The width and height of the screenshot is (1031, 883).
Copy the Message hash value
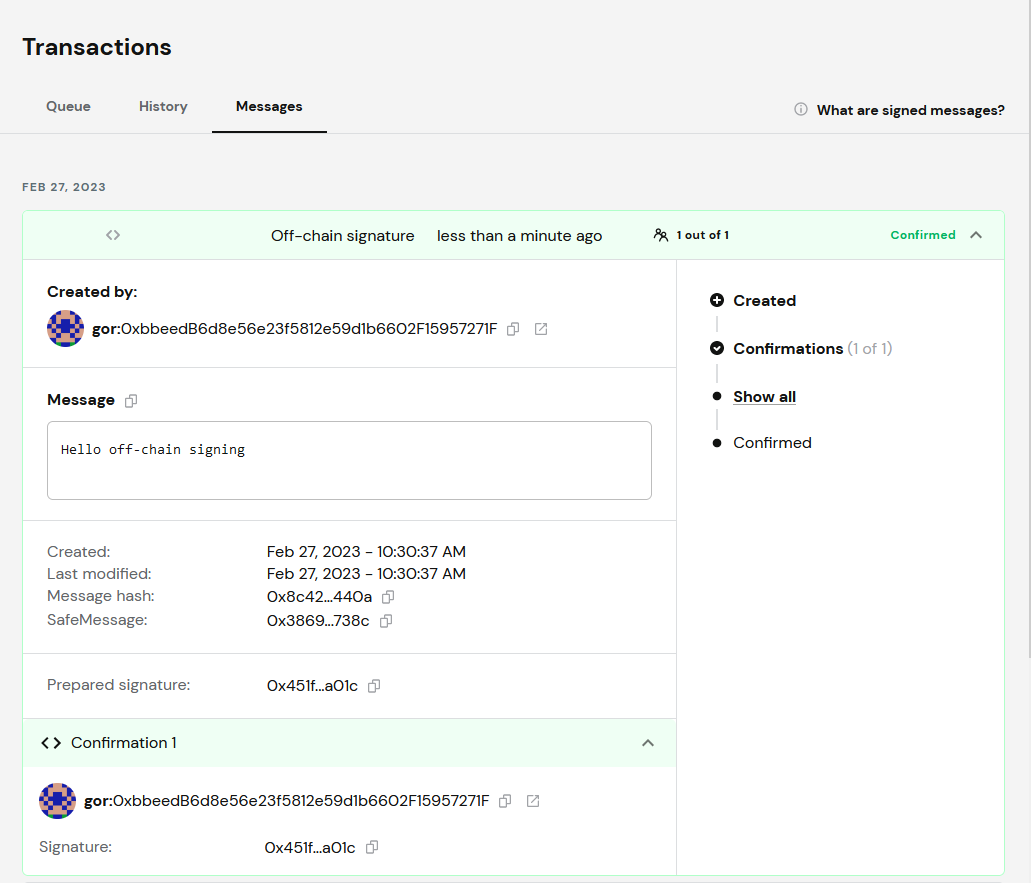coord(388,597)
